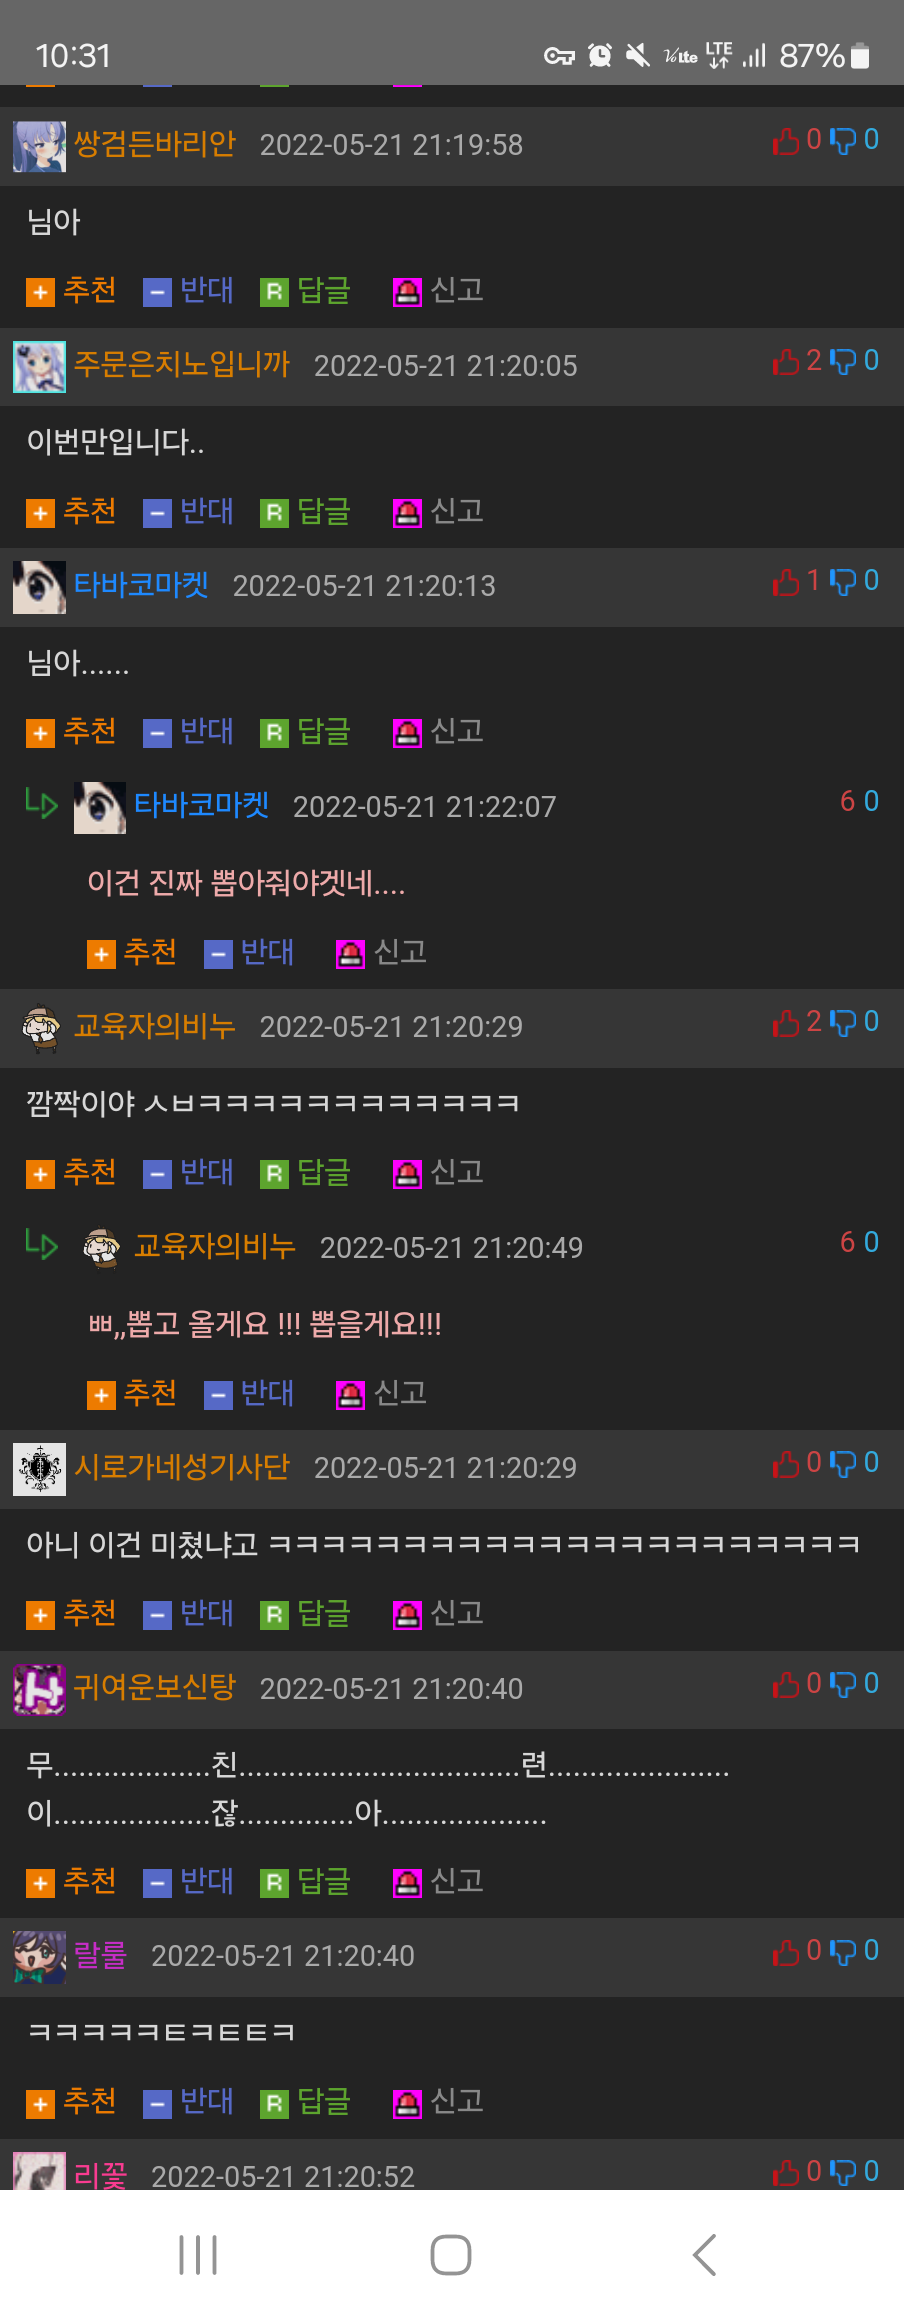The height and width of the screenshot is (2316, 904).
Task: Tap the thumbs-down icon on 시로가네성기사단's comment
Action: tap(843, 1464)
